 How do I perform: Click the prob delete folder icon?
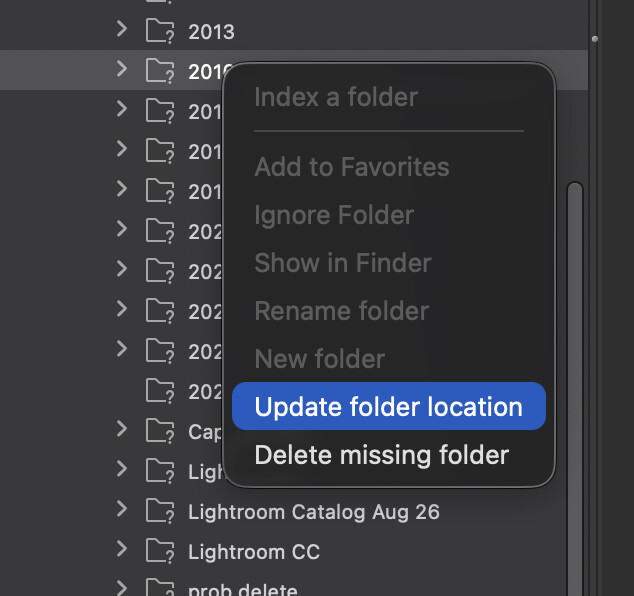coord(160,588)
